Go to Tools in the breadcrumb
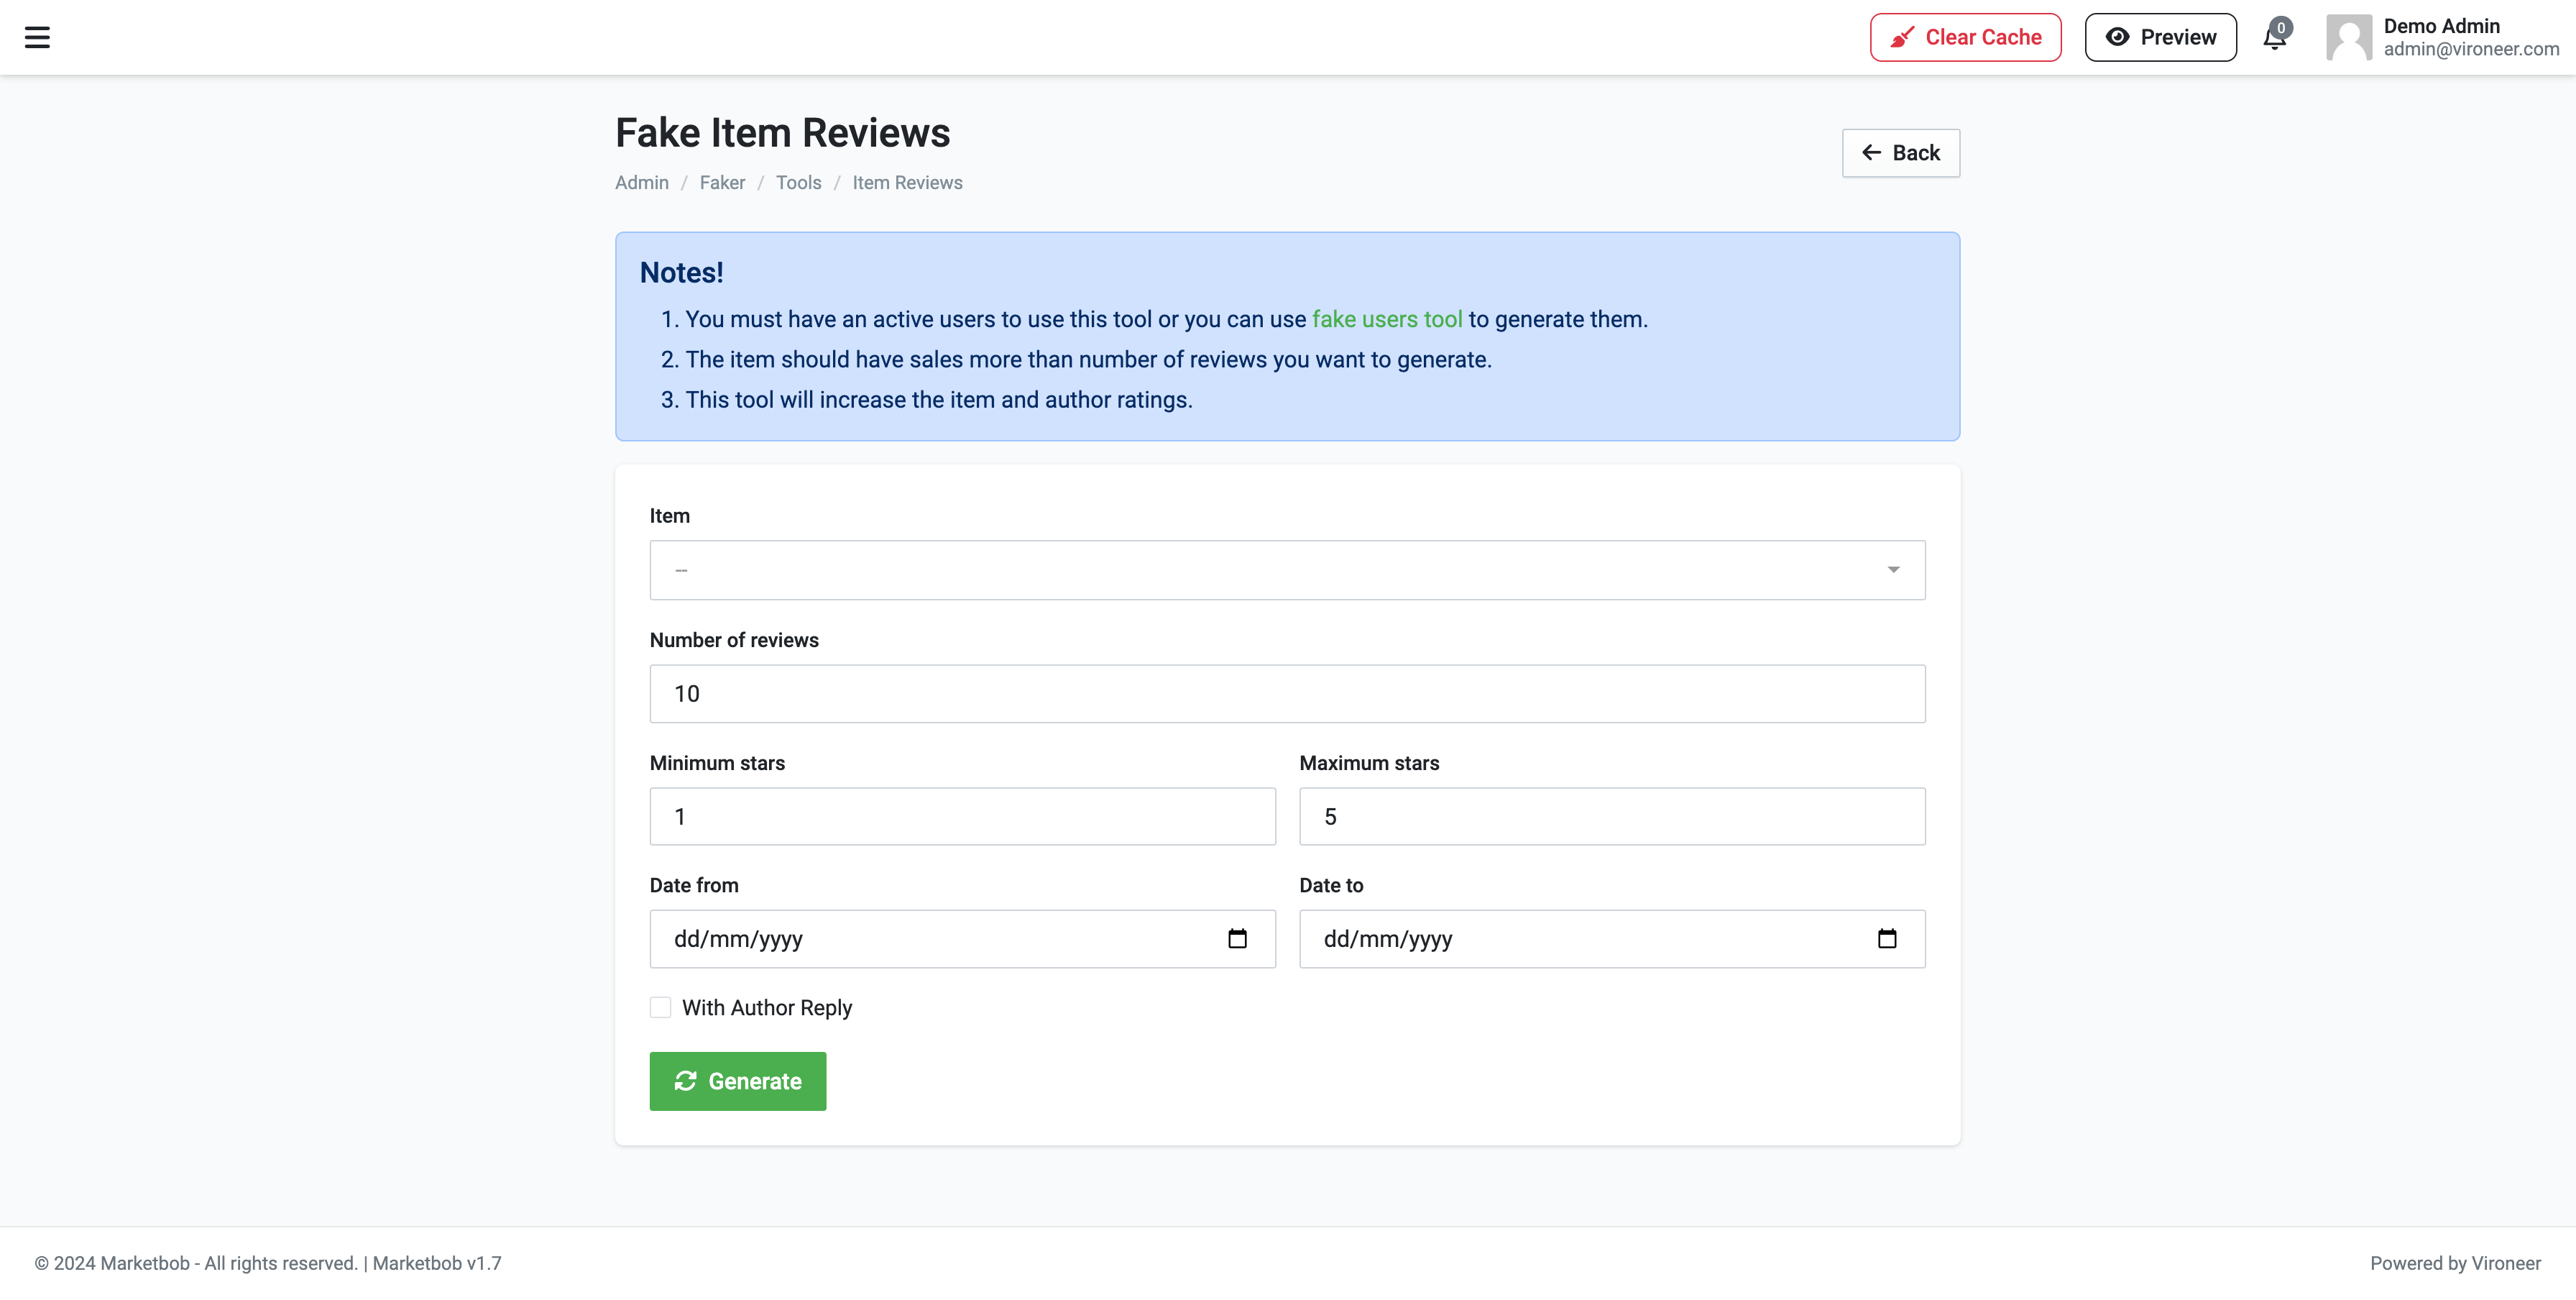 (798, 183)
